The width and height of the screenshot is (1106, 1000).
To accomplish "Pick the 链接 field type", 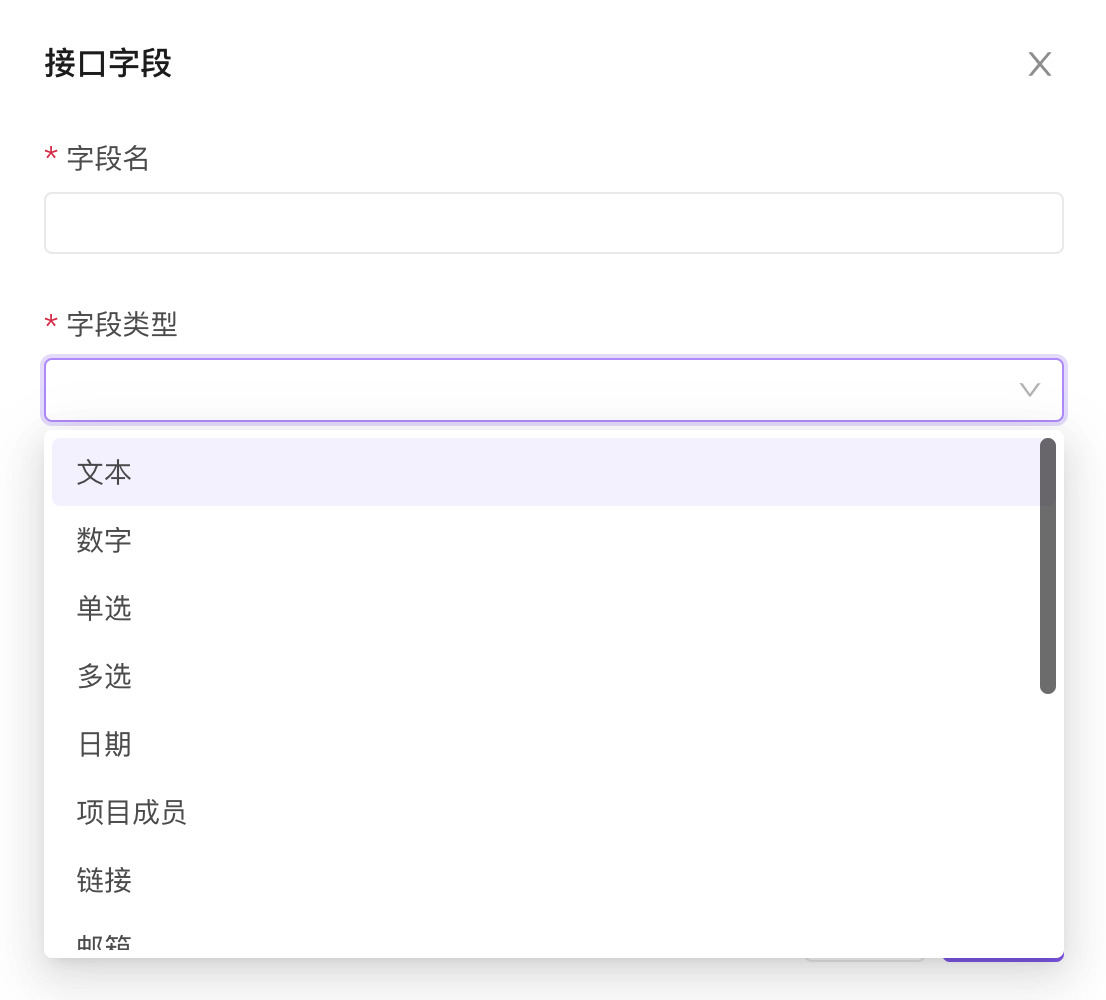I will point(104,881).
